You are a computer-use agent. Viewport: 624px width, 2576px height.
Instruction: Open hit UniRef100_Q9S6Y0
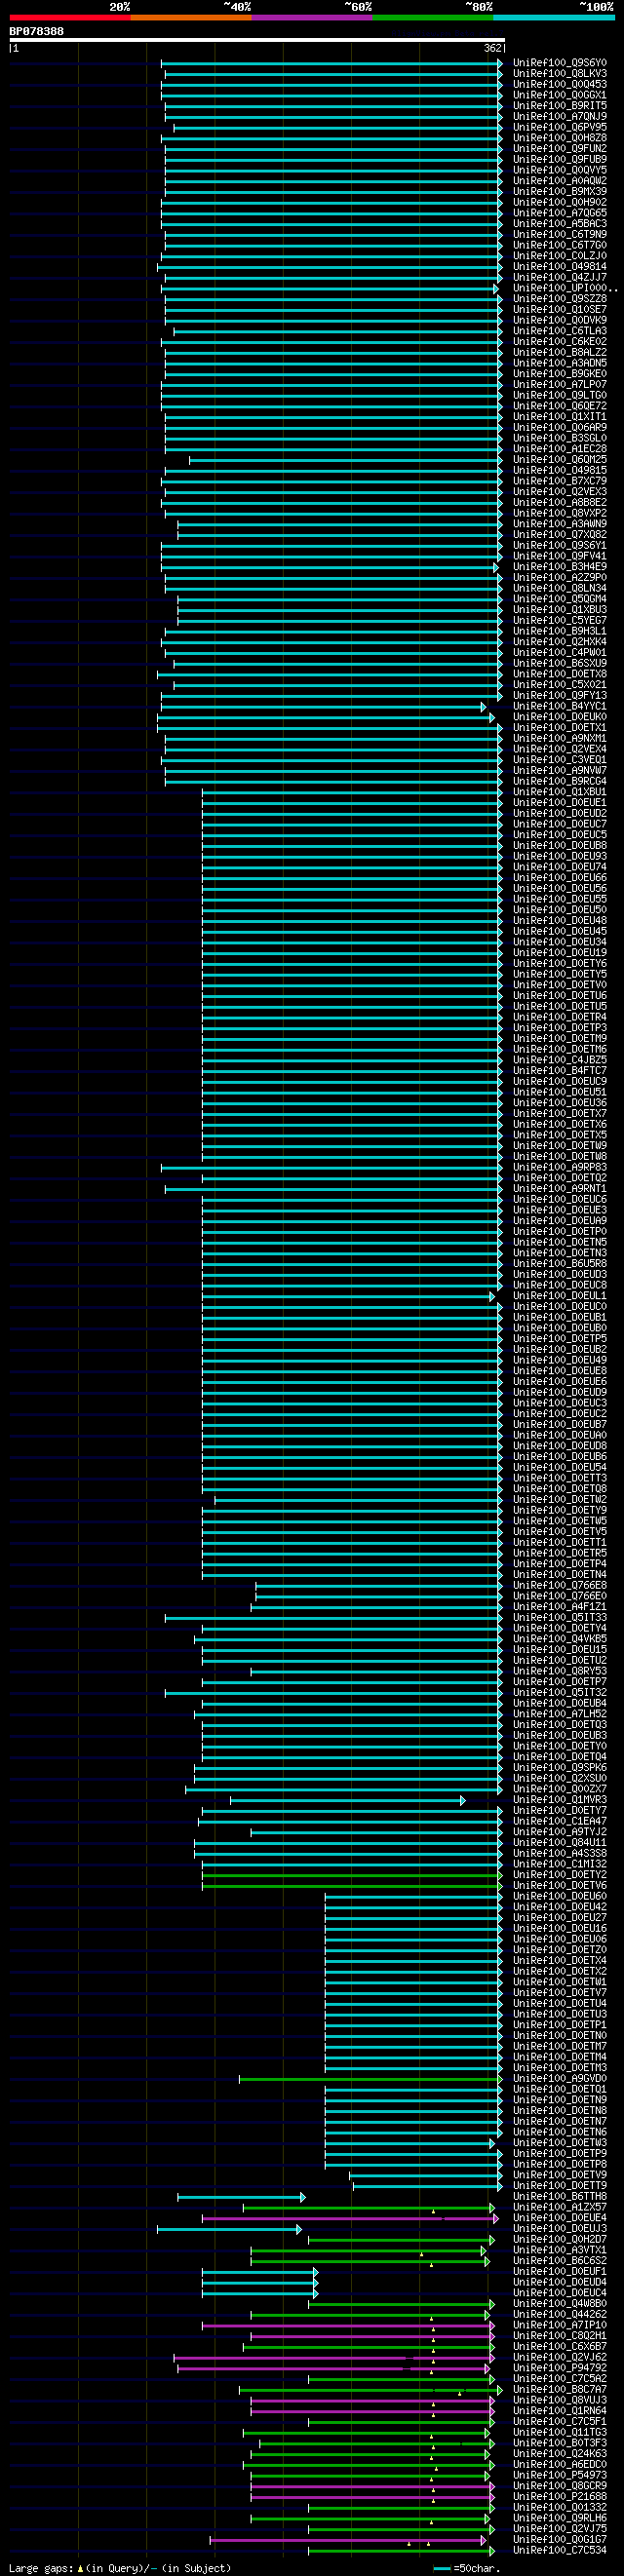560,63
